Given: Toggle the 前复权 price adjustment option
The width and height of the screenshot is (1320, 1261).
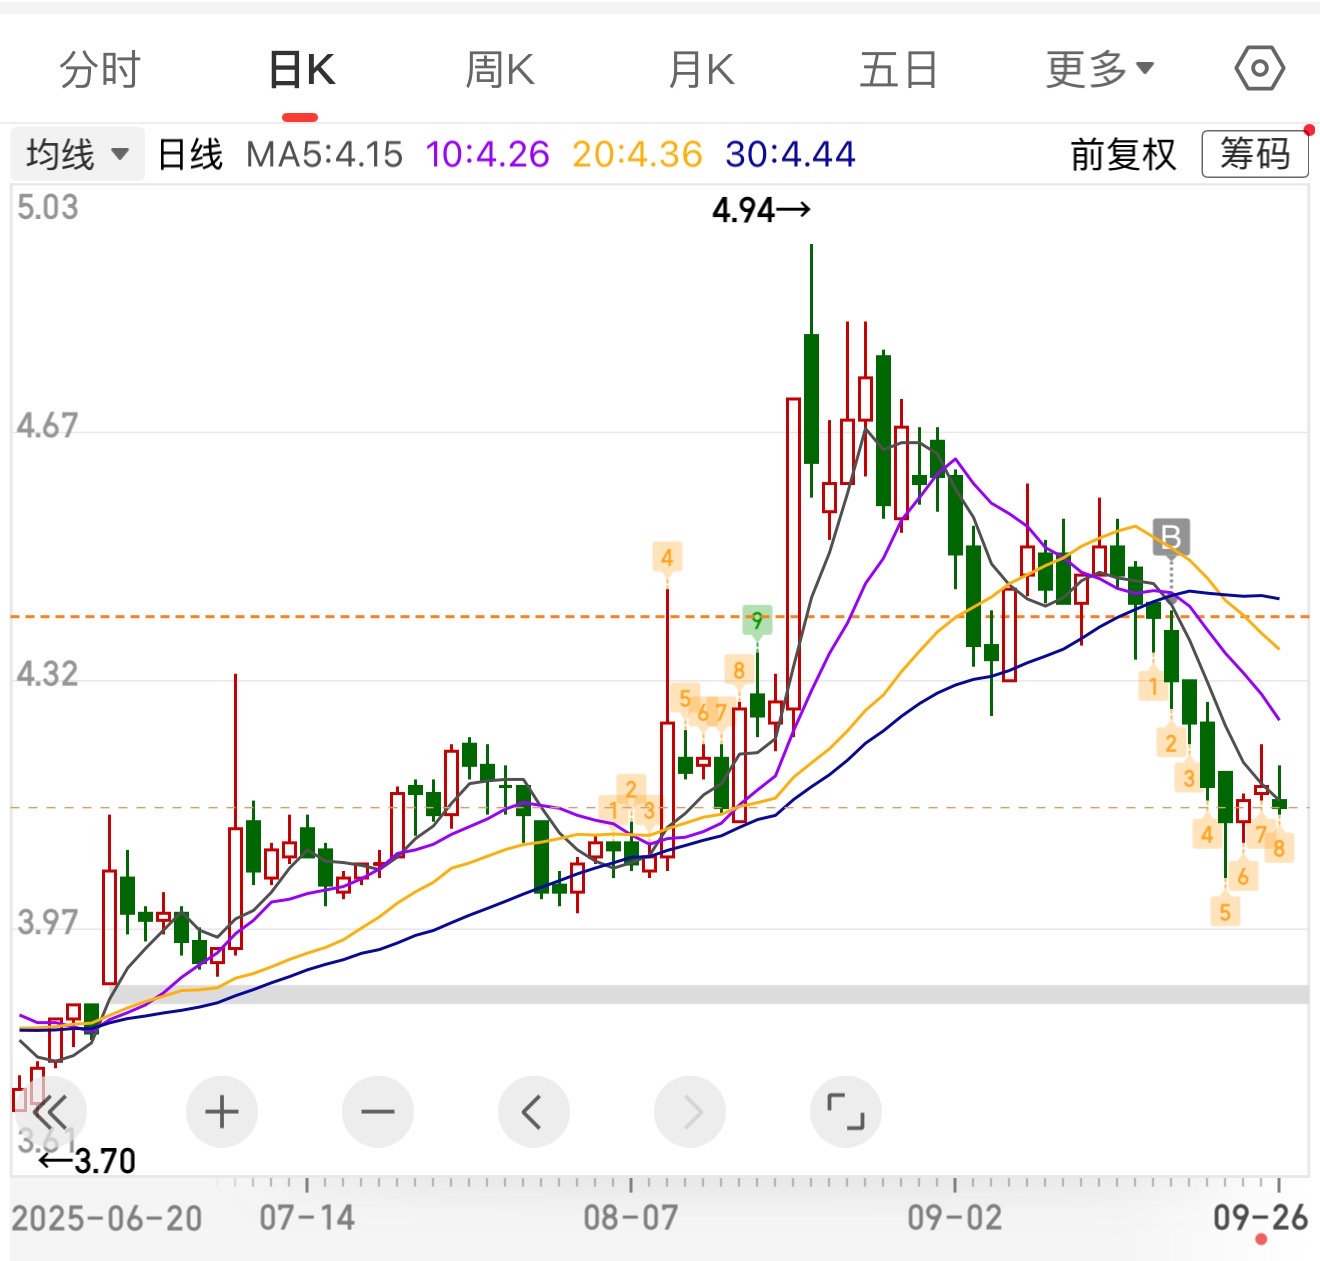Looking at the screenshot, I should point(1122,155).
